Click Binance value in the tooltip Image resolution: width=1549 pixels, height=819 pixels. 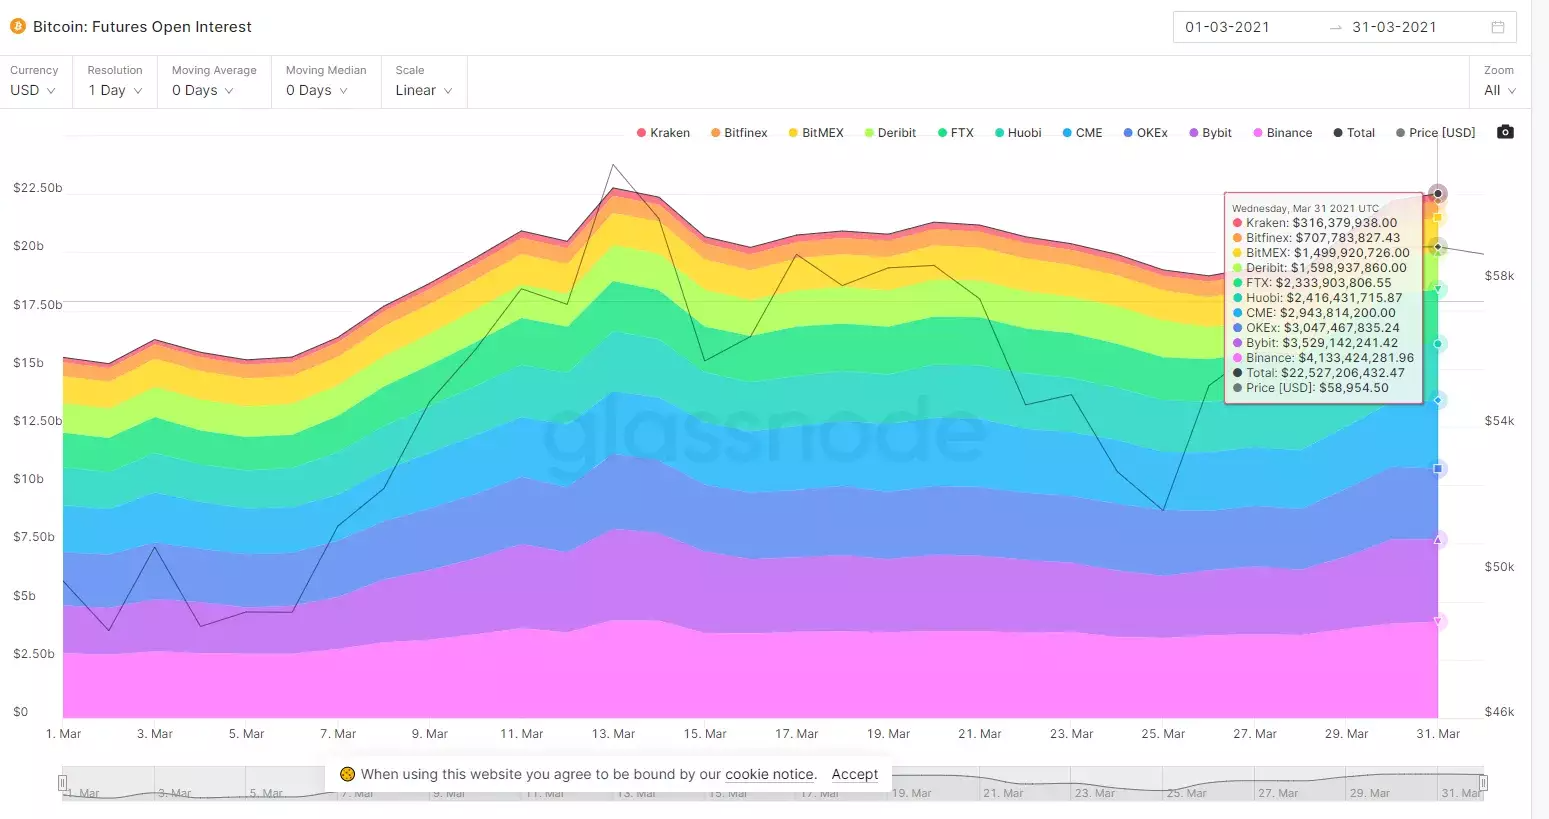pos(1356,358)
